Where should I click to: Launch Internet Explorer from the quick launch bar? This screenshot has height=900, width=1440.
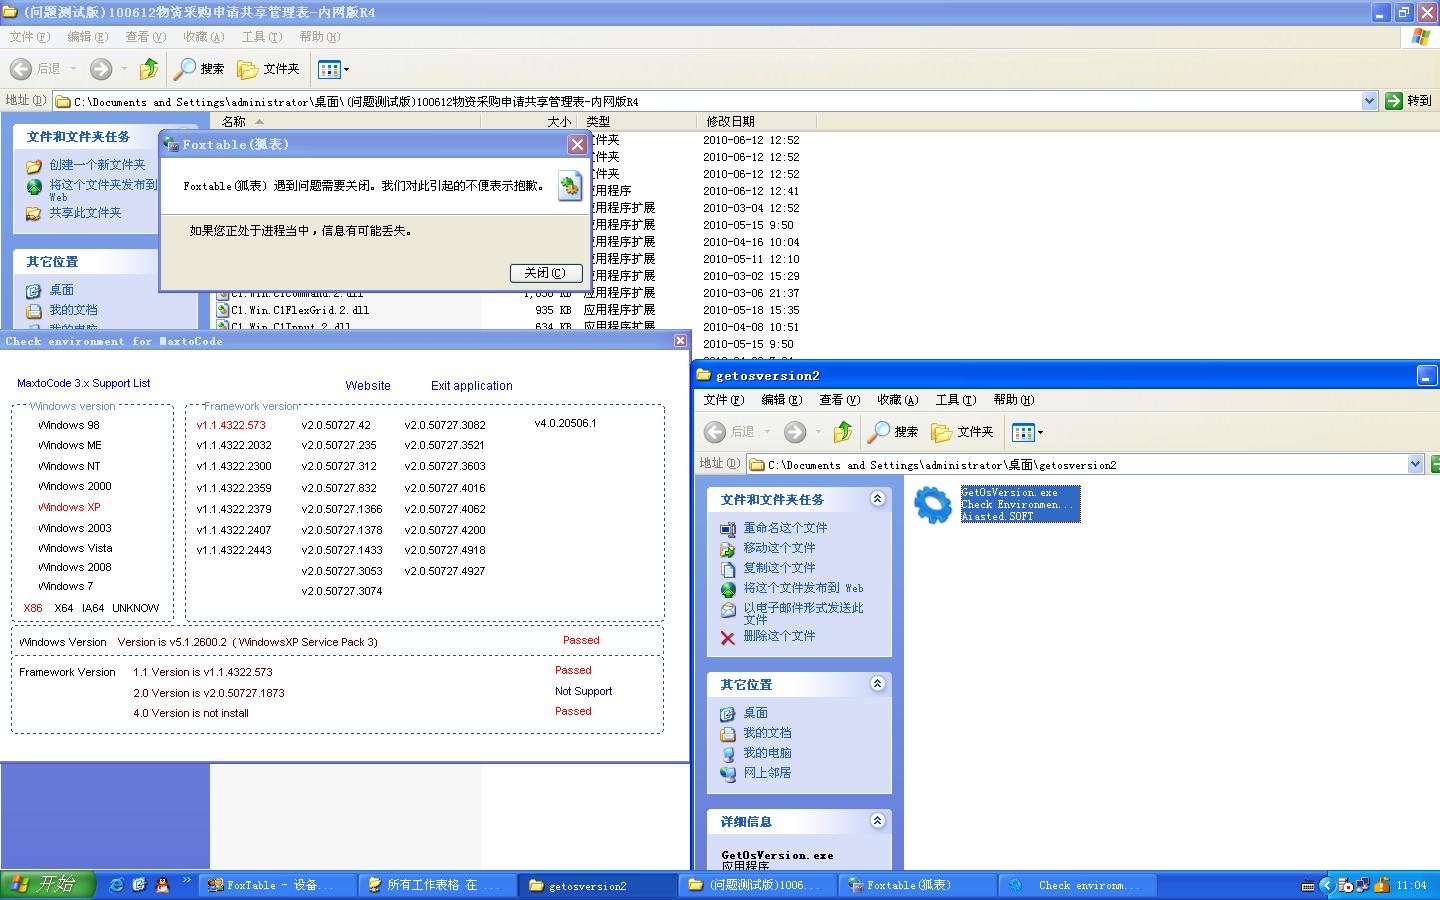[117, 885]
